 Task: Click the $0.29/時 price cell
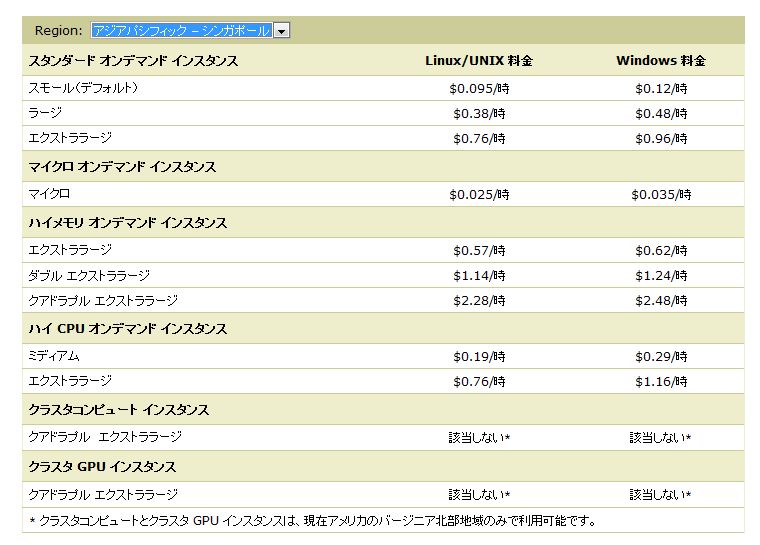pyautogui.click(x=661, y=357)
